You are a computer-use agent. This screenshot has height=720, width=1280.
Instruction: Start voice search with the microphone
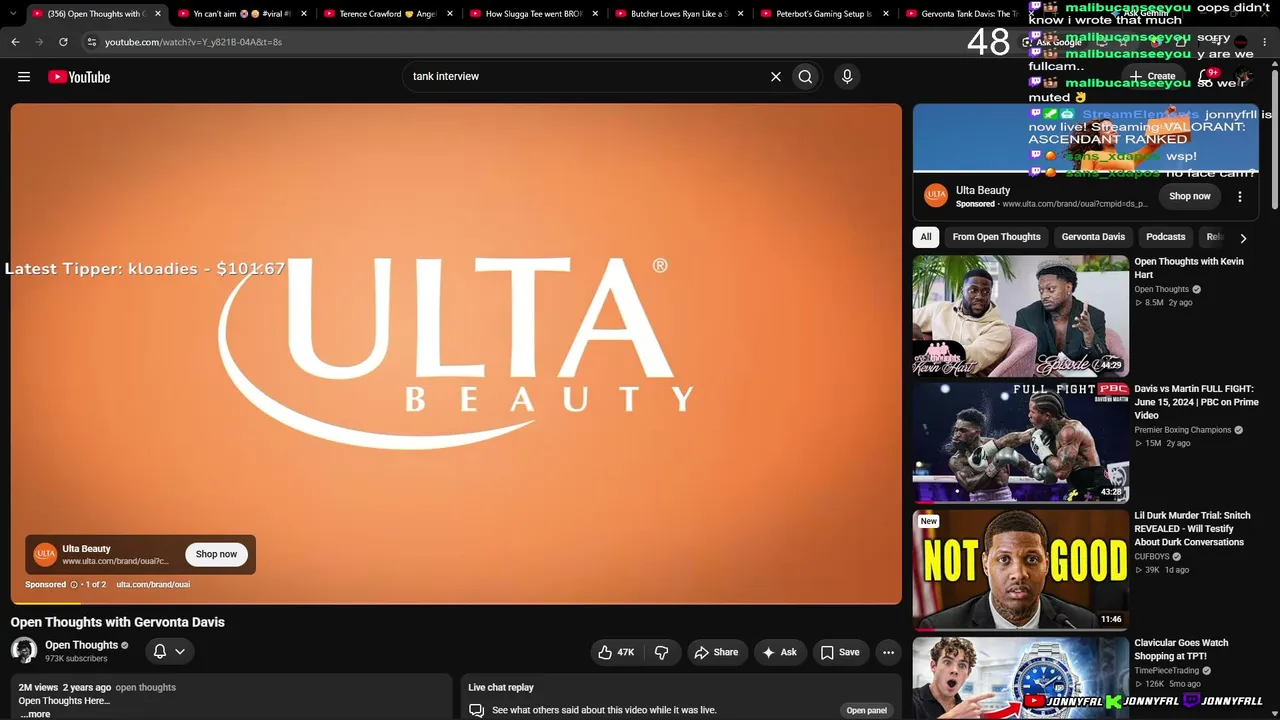(x=847, y=76)
